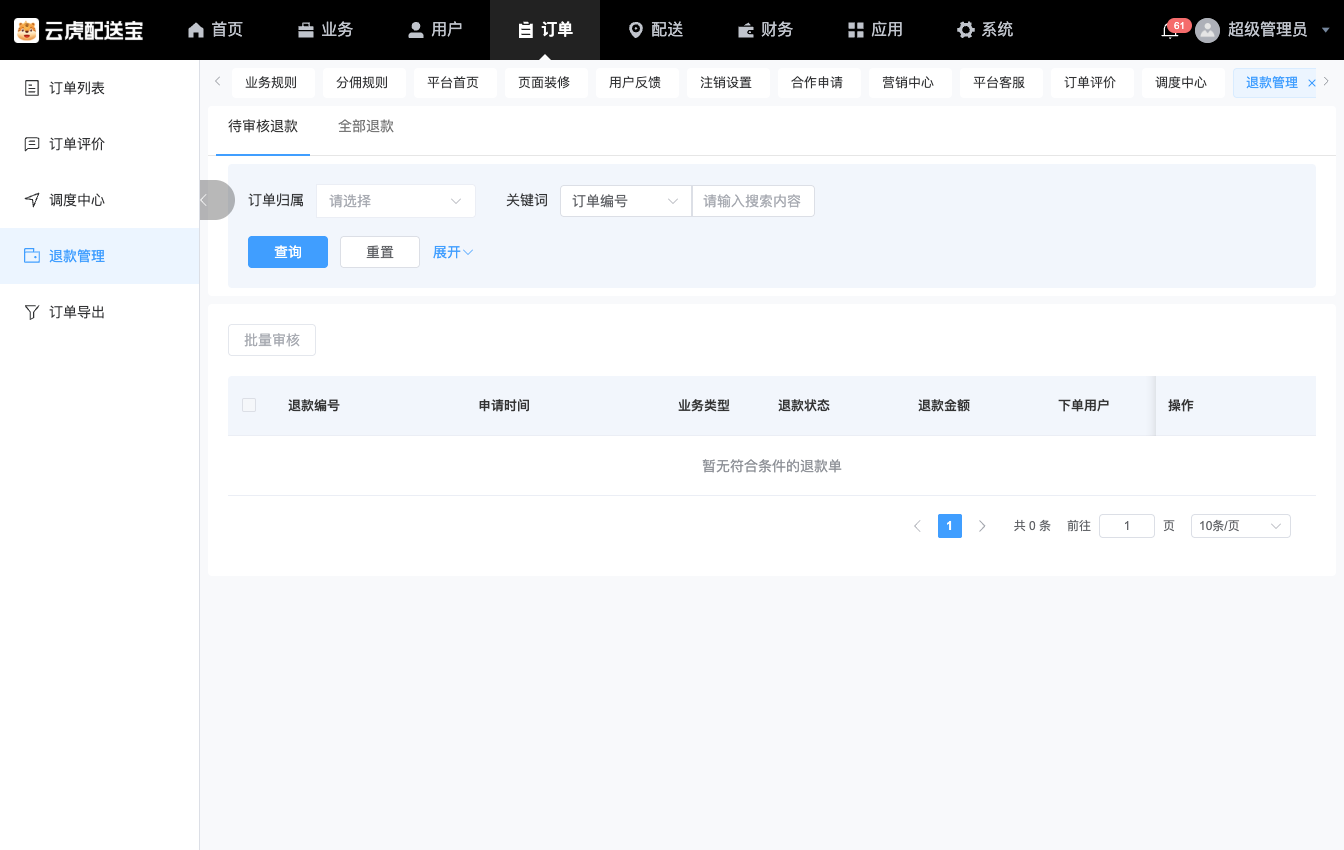
Task: Open the 配送 top navigation menu
Action: coord(655,30)
